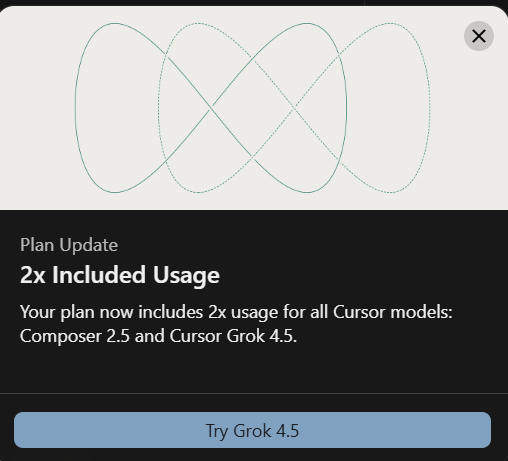Click the Cursor Grok 4.5 text in description
508x461 pixels.
233,336
